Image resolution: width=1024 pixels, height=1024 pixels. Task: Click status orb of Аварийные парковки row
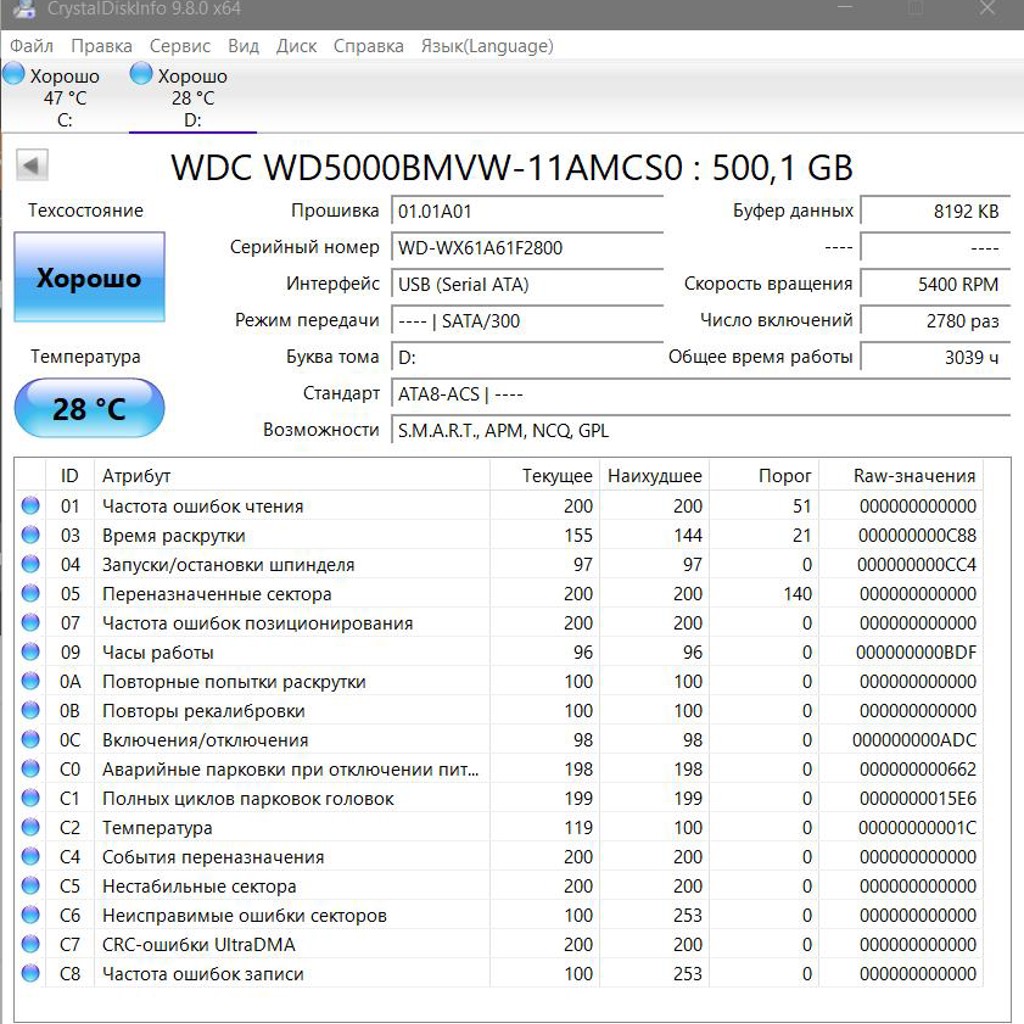tap(31, 769)
